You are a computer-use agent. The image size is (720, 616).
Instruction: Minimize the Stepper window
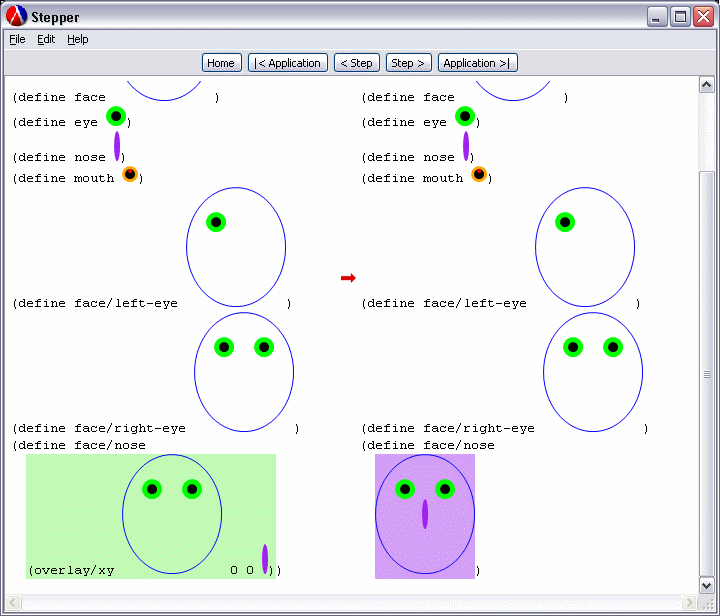click(x=657, y=17)
